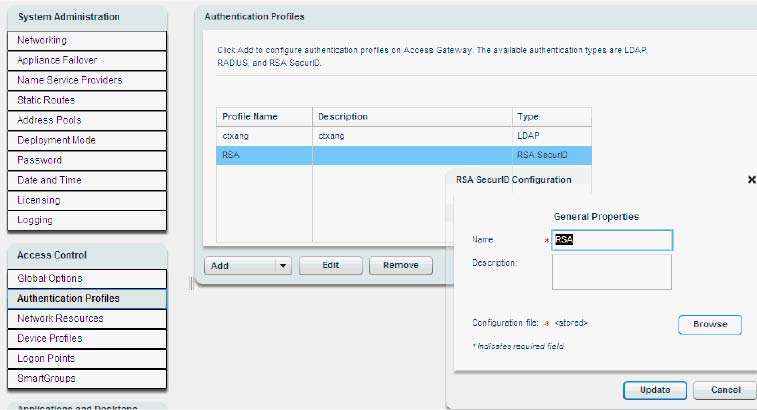The width and height of the screenshot is (757, 410).
Task: Click the Description text box
Action: [612, 272]
